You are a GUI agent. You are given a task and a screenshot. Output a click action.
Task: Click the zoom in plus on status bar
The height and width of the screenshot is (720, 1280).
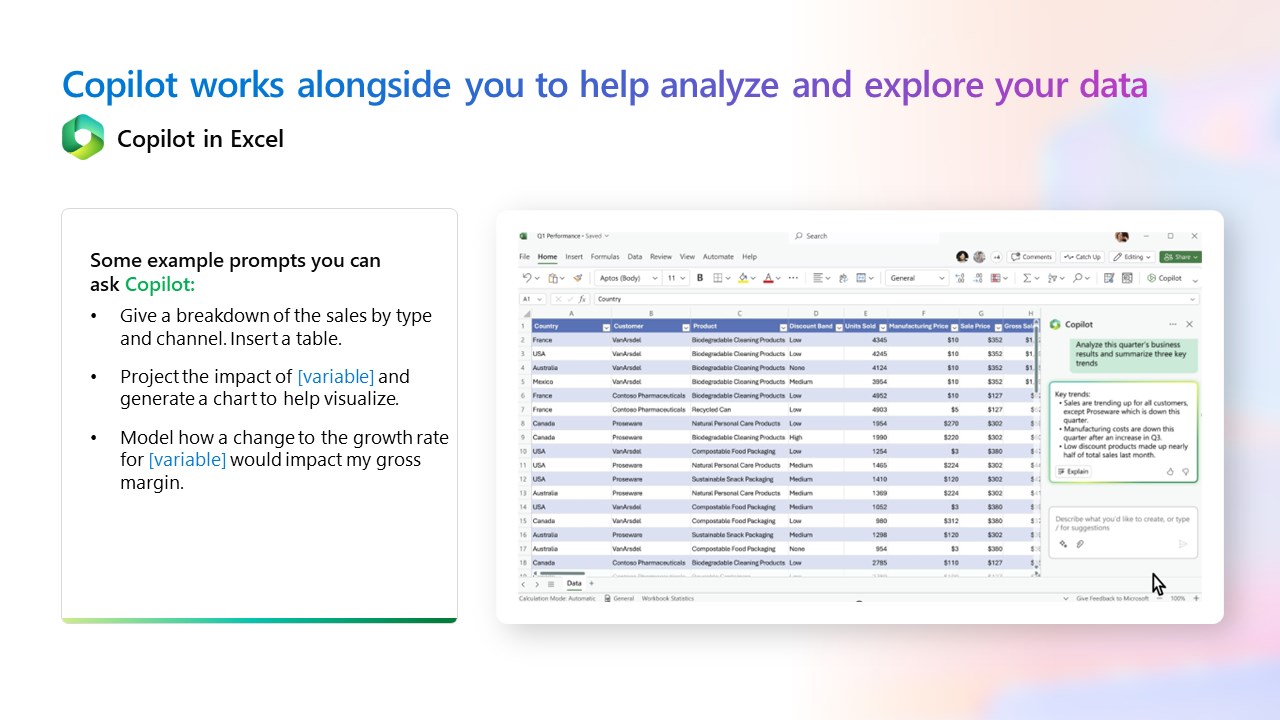[1196, 598]
